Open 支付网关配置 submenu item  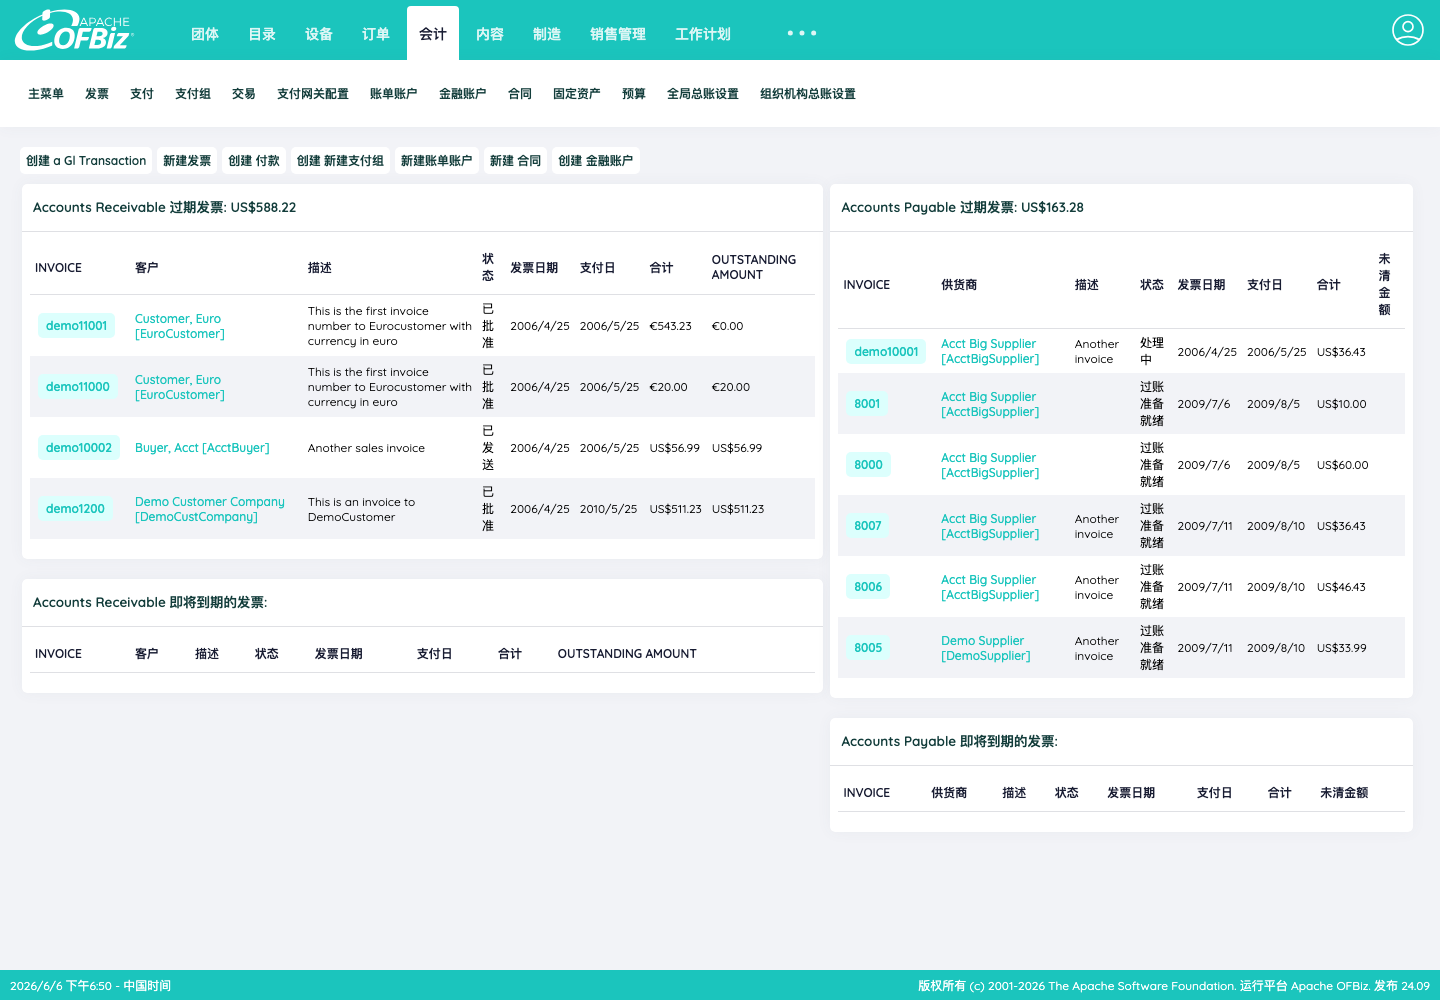tap(313, 94)
